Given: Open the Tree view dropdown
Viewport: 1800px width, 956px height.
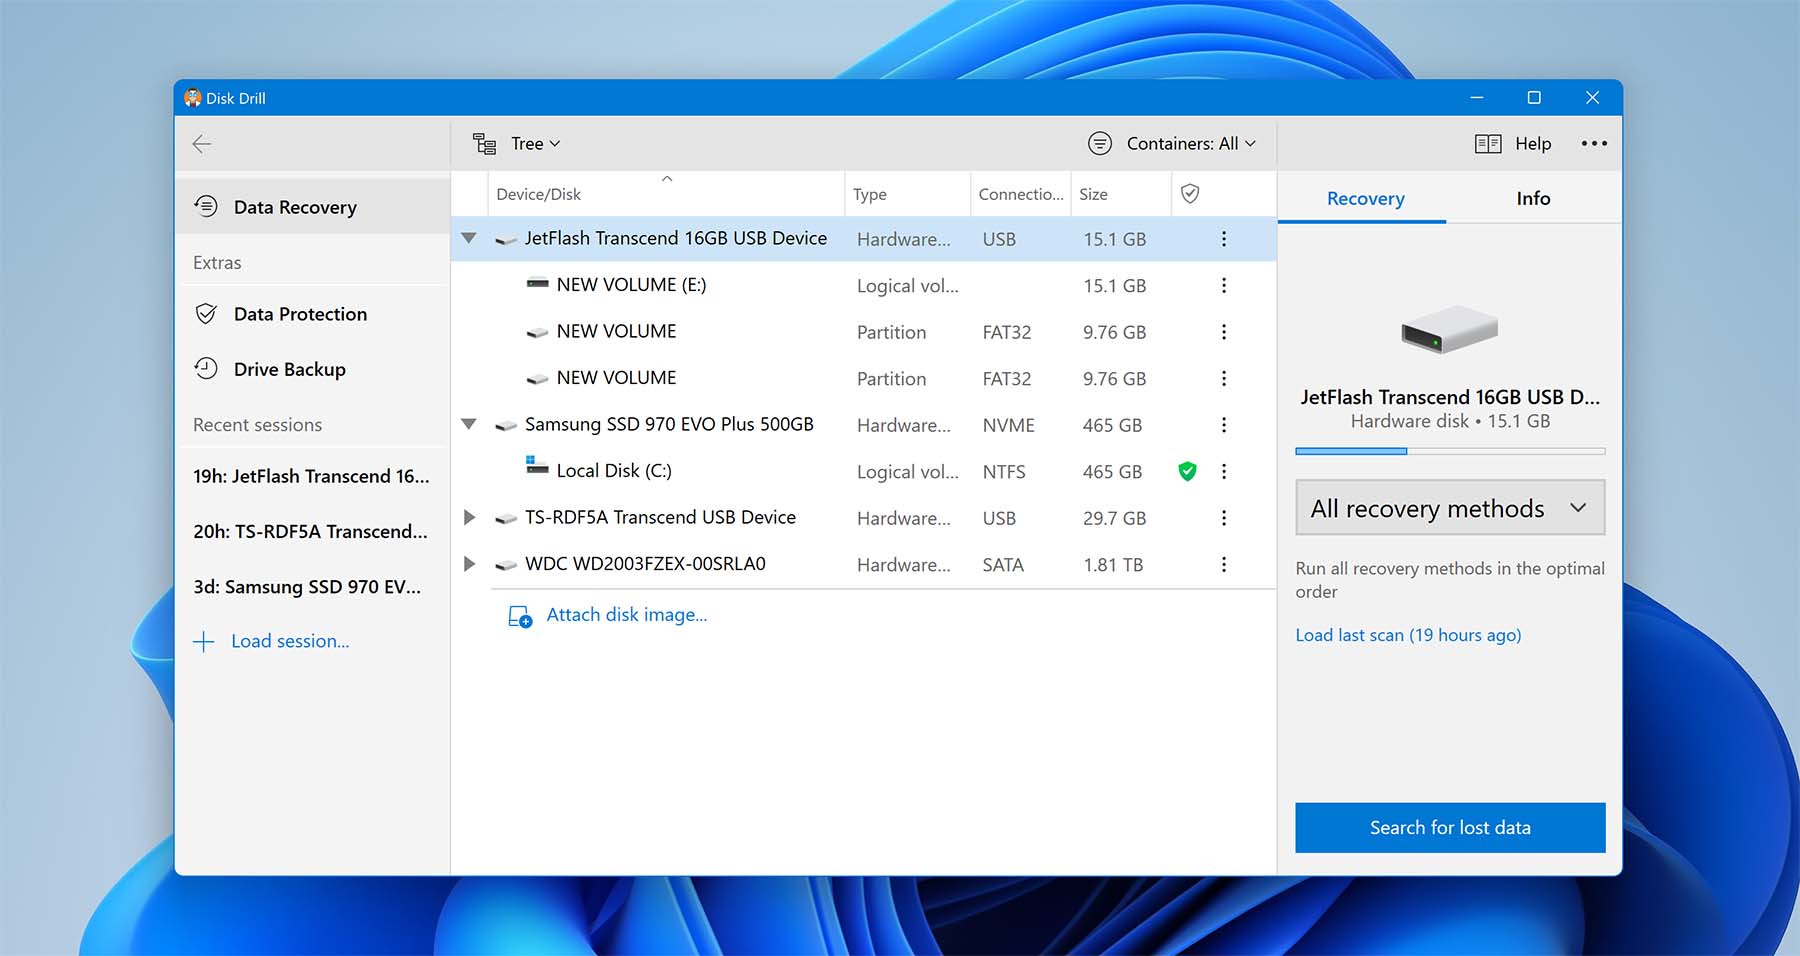Looking at the screenshot, I should pos(516,144).
